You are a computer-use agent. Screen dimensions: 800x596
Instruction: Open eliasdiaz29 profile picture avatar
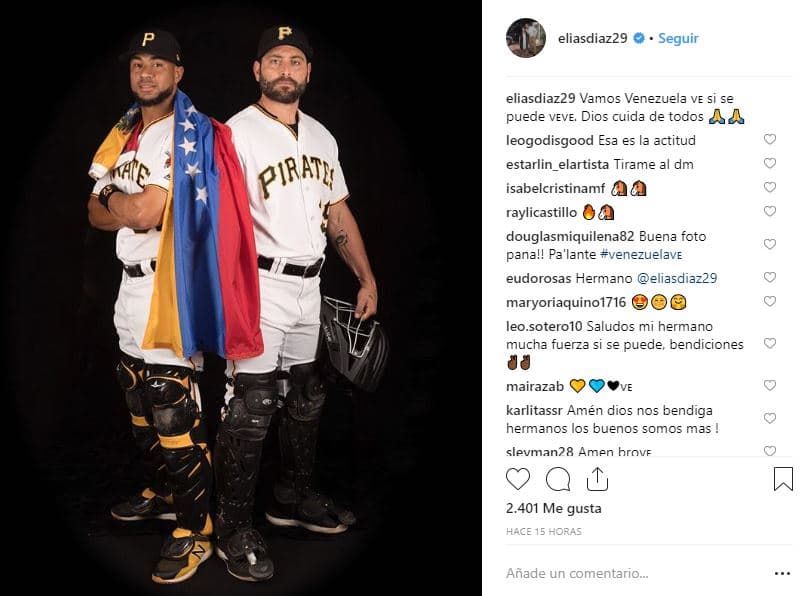(526, 38)
